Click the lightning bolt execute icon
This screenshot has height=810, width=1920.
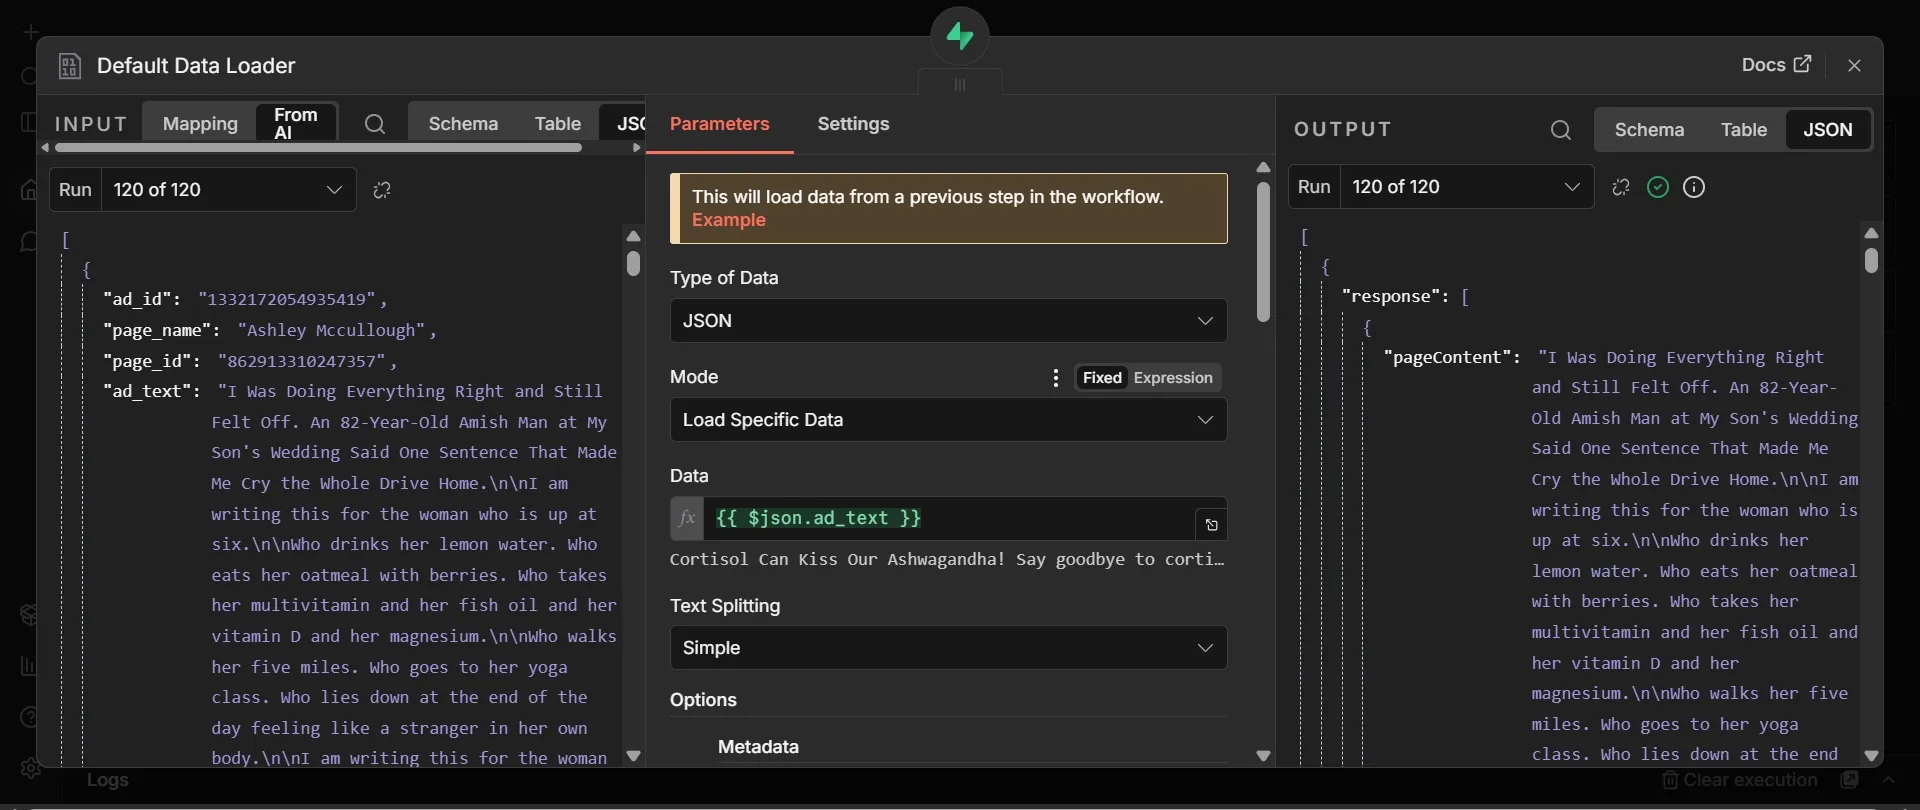960,37
